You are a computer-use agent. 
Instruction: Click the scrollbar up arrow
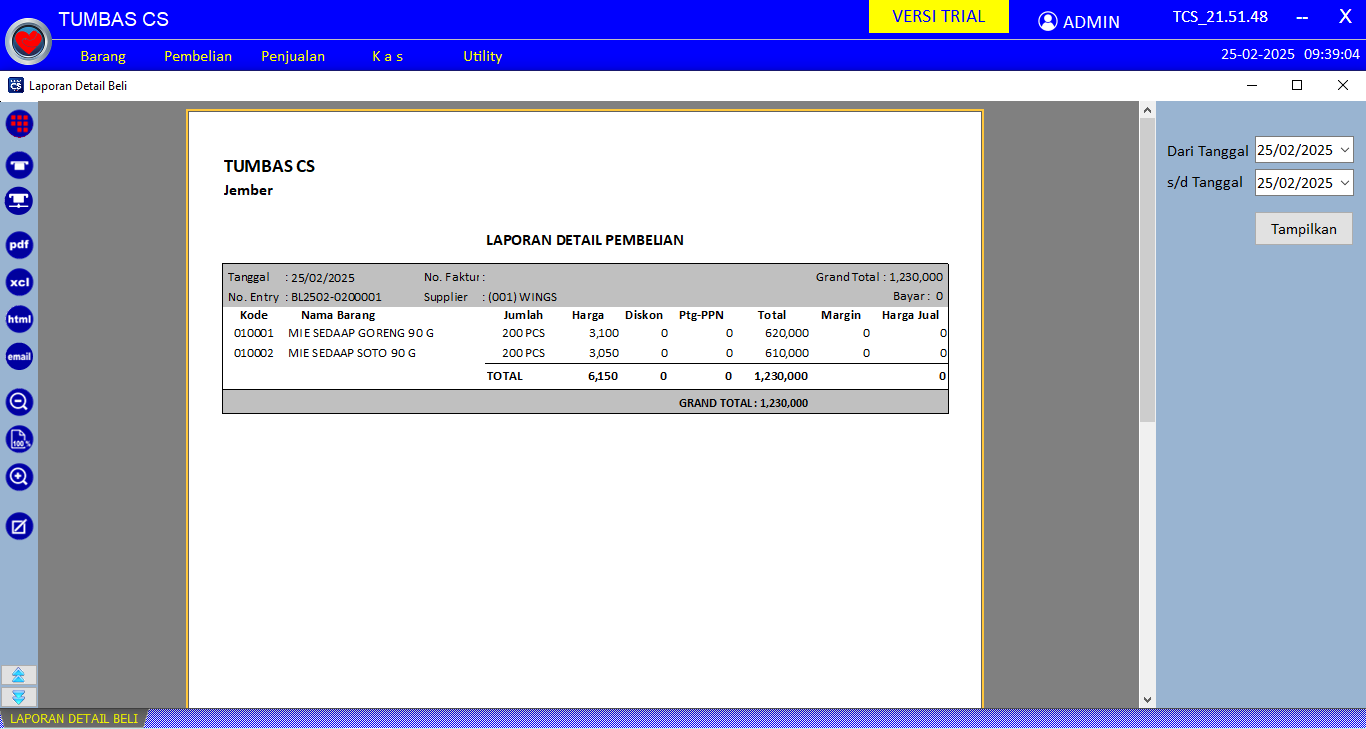coord(1147,109)
